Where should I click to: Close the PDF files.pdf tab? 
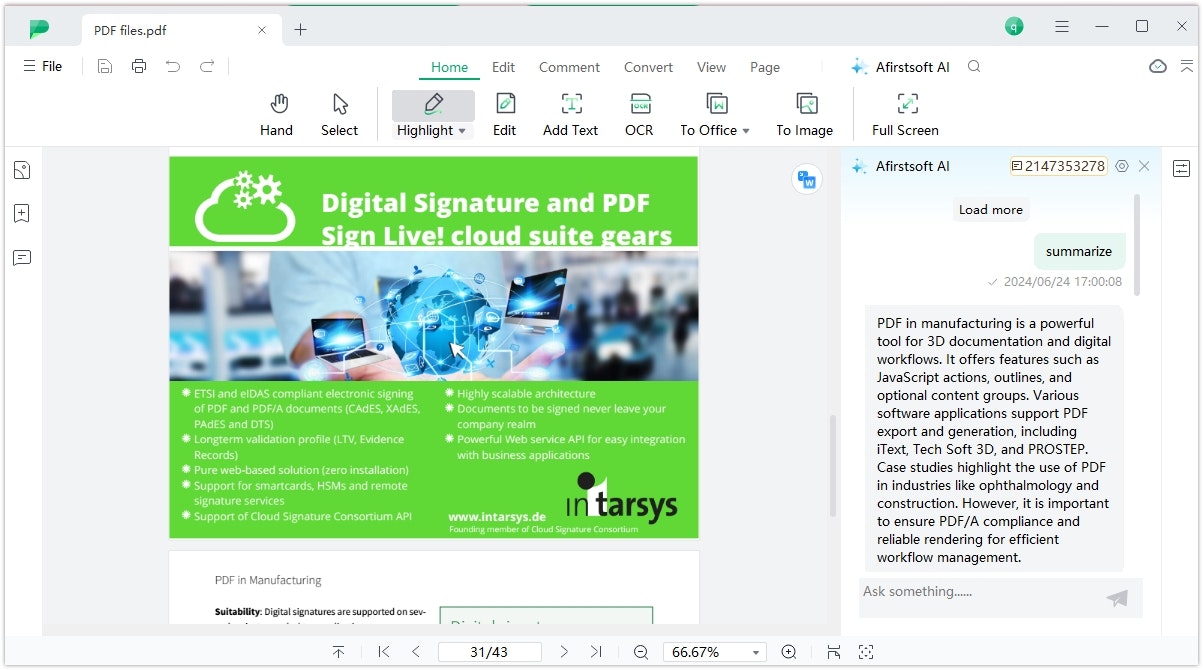click(262, 30)
